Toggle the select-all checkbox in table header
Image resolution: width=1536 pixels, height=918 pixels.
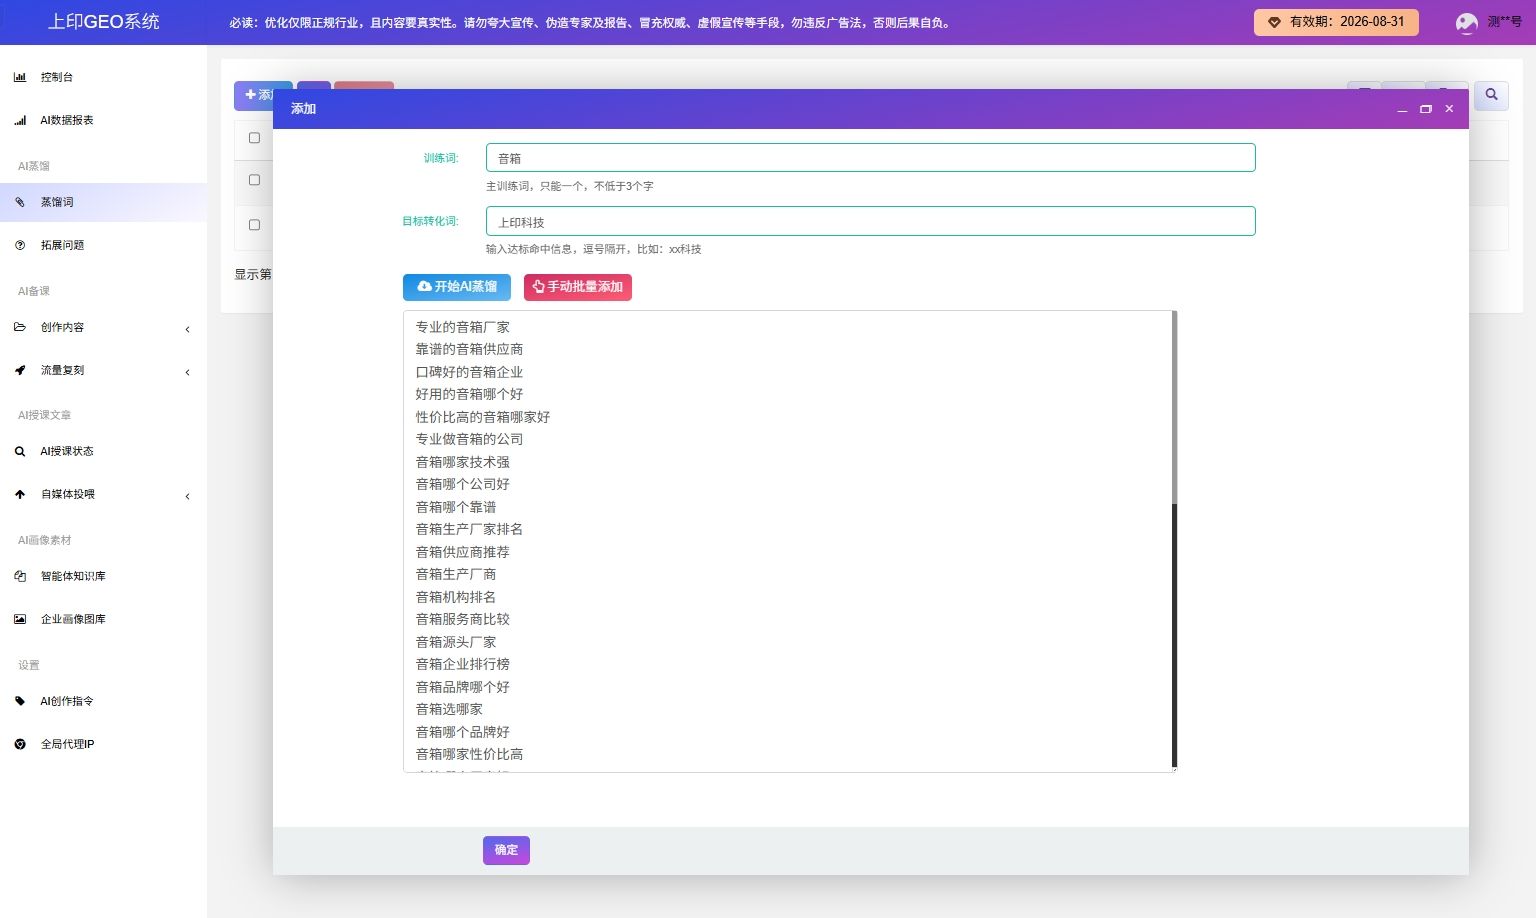pyautogui.click(x=254, y=138)
